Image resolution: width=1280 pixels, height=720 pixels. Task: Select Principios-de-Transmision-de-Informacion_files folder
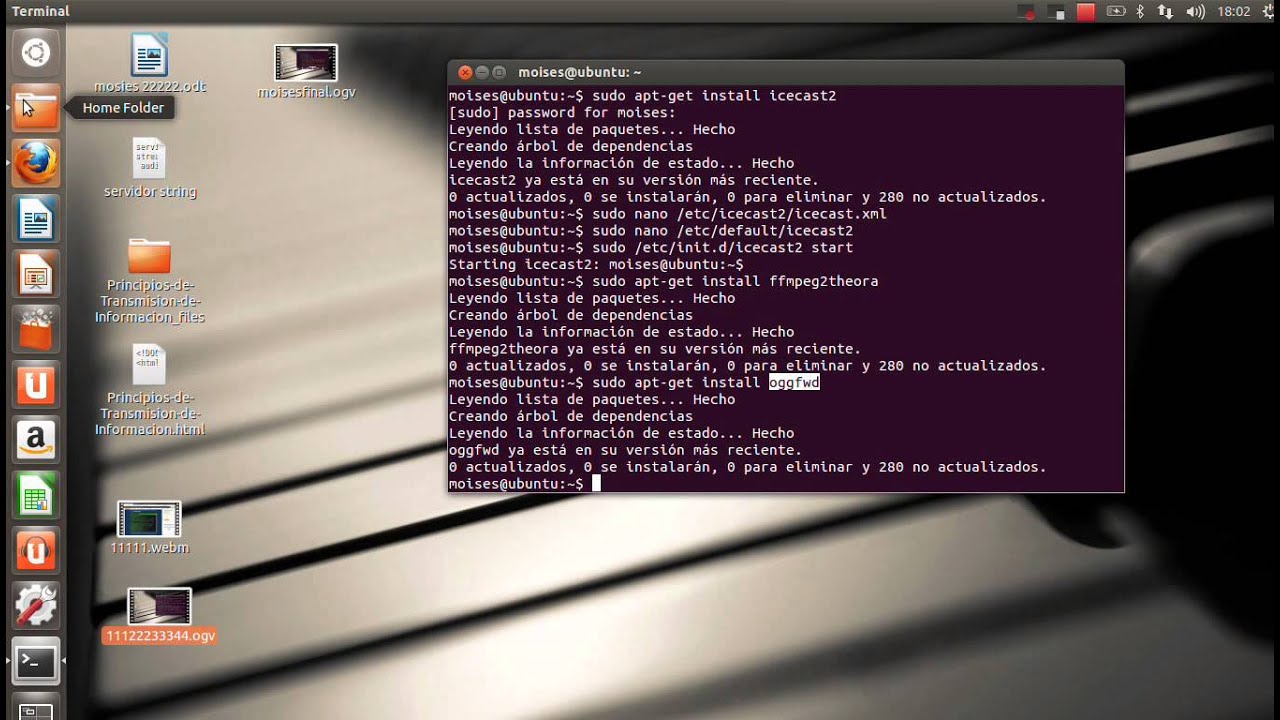(x=150, y=281)
